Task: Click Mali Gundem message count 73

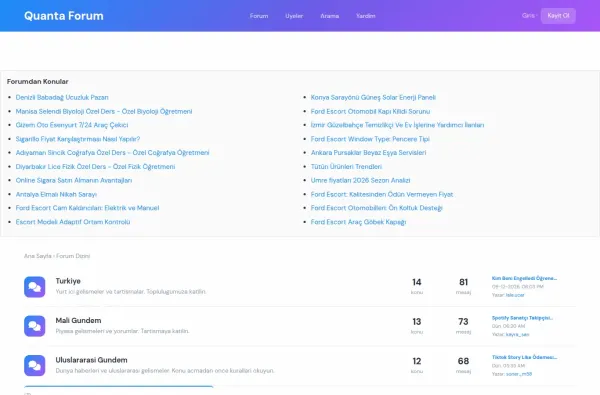Action: [x=463, y=322]
